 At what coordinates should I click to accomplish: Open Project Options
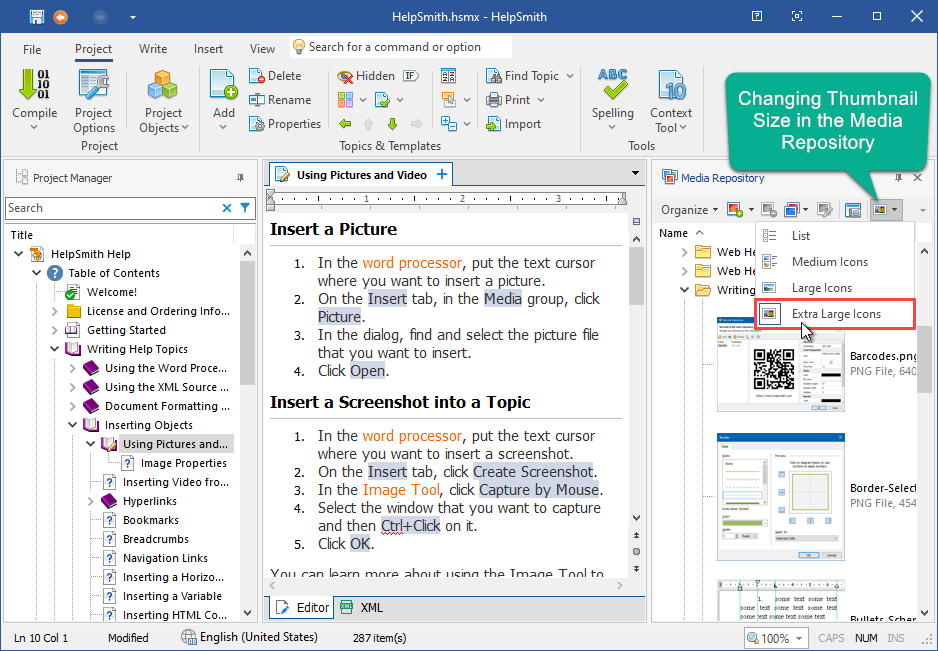click(x=93, y=101)
